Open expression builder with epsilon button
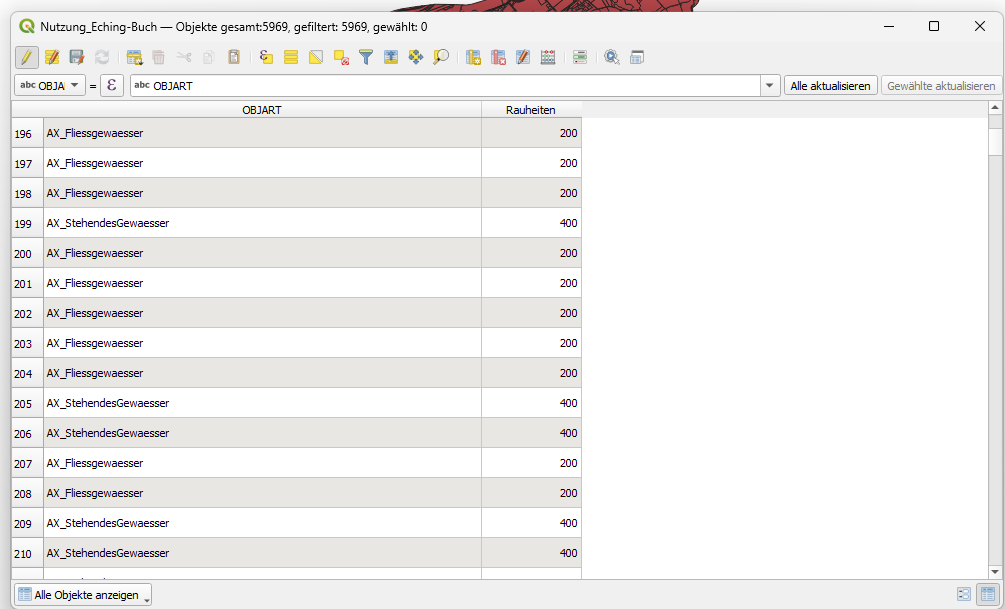Viewport: 1005px width, 609px height. 112,86
